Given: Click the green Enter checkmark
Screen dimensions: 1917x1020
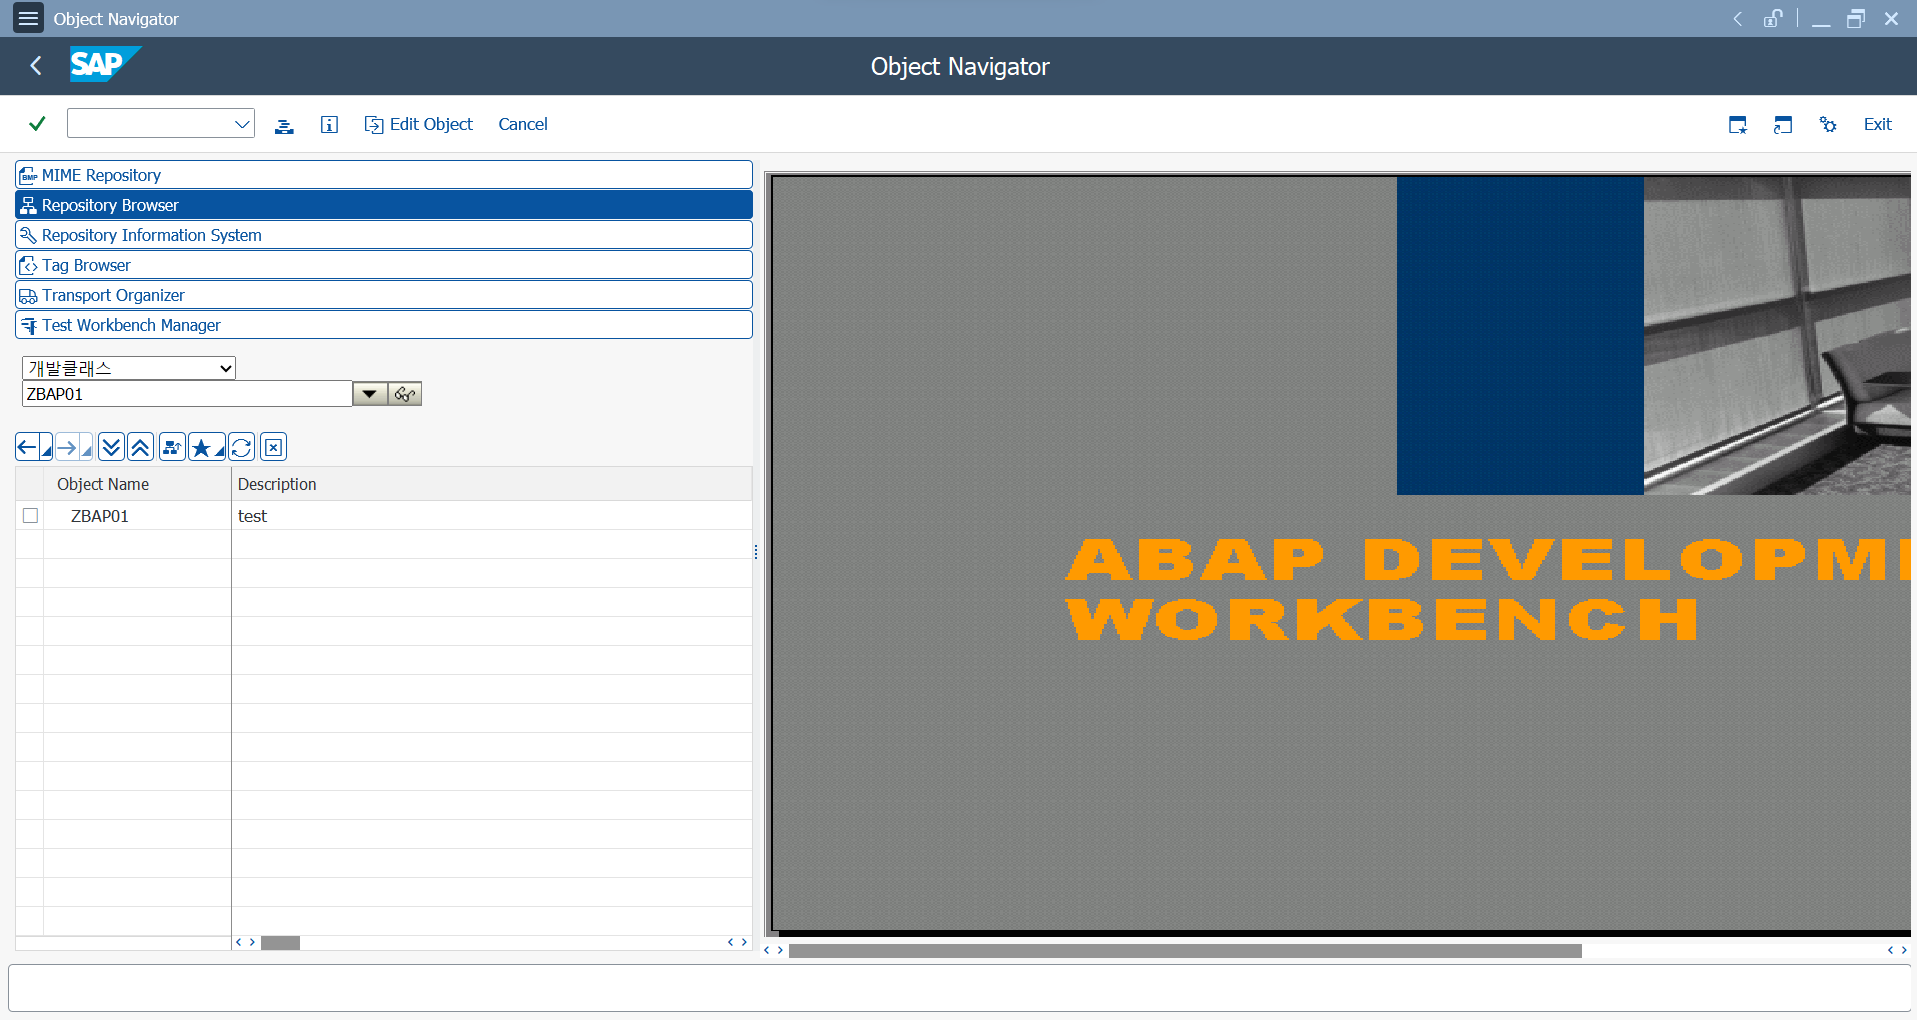Looking at the screenshot, I should point(37,124).
